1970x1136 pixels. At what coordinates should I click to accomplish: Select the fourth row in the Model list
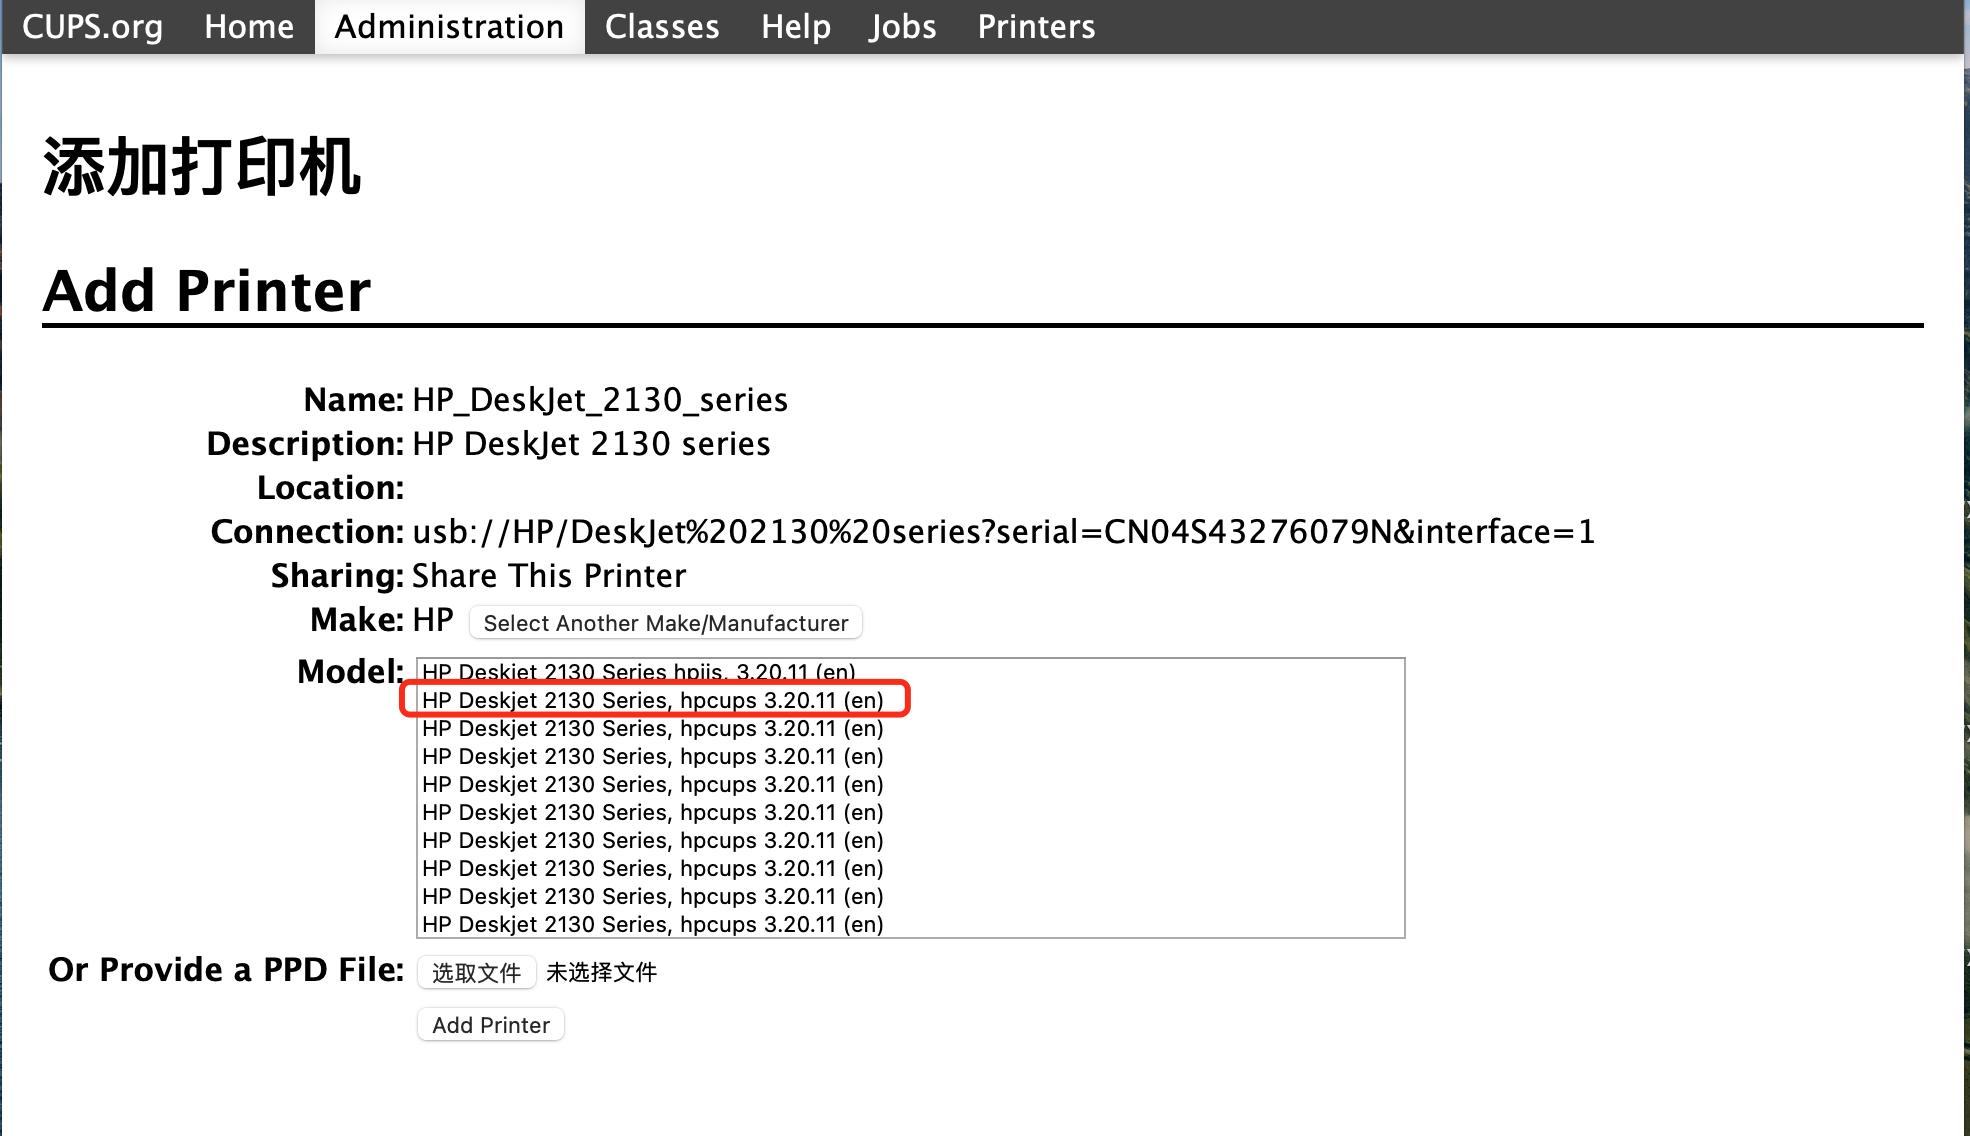tap(652, 756)
